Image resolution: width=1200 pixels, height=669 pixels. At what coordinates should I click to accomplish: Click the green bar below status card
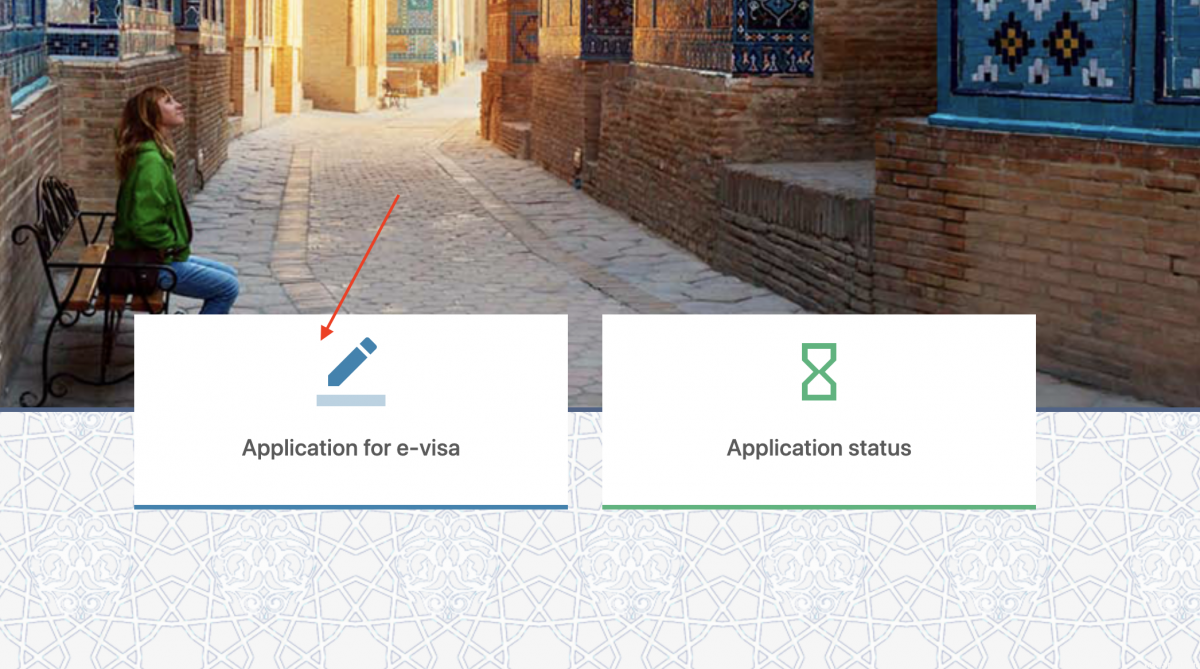819,507
